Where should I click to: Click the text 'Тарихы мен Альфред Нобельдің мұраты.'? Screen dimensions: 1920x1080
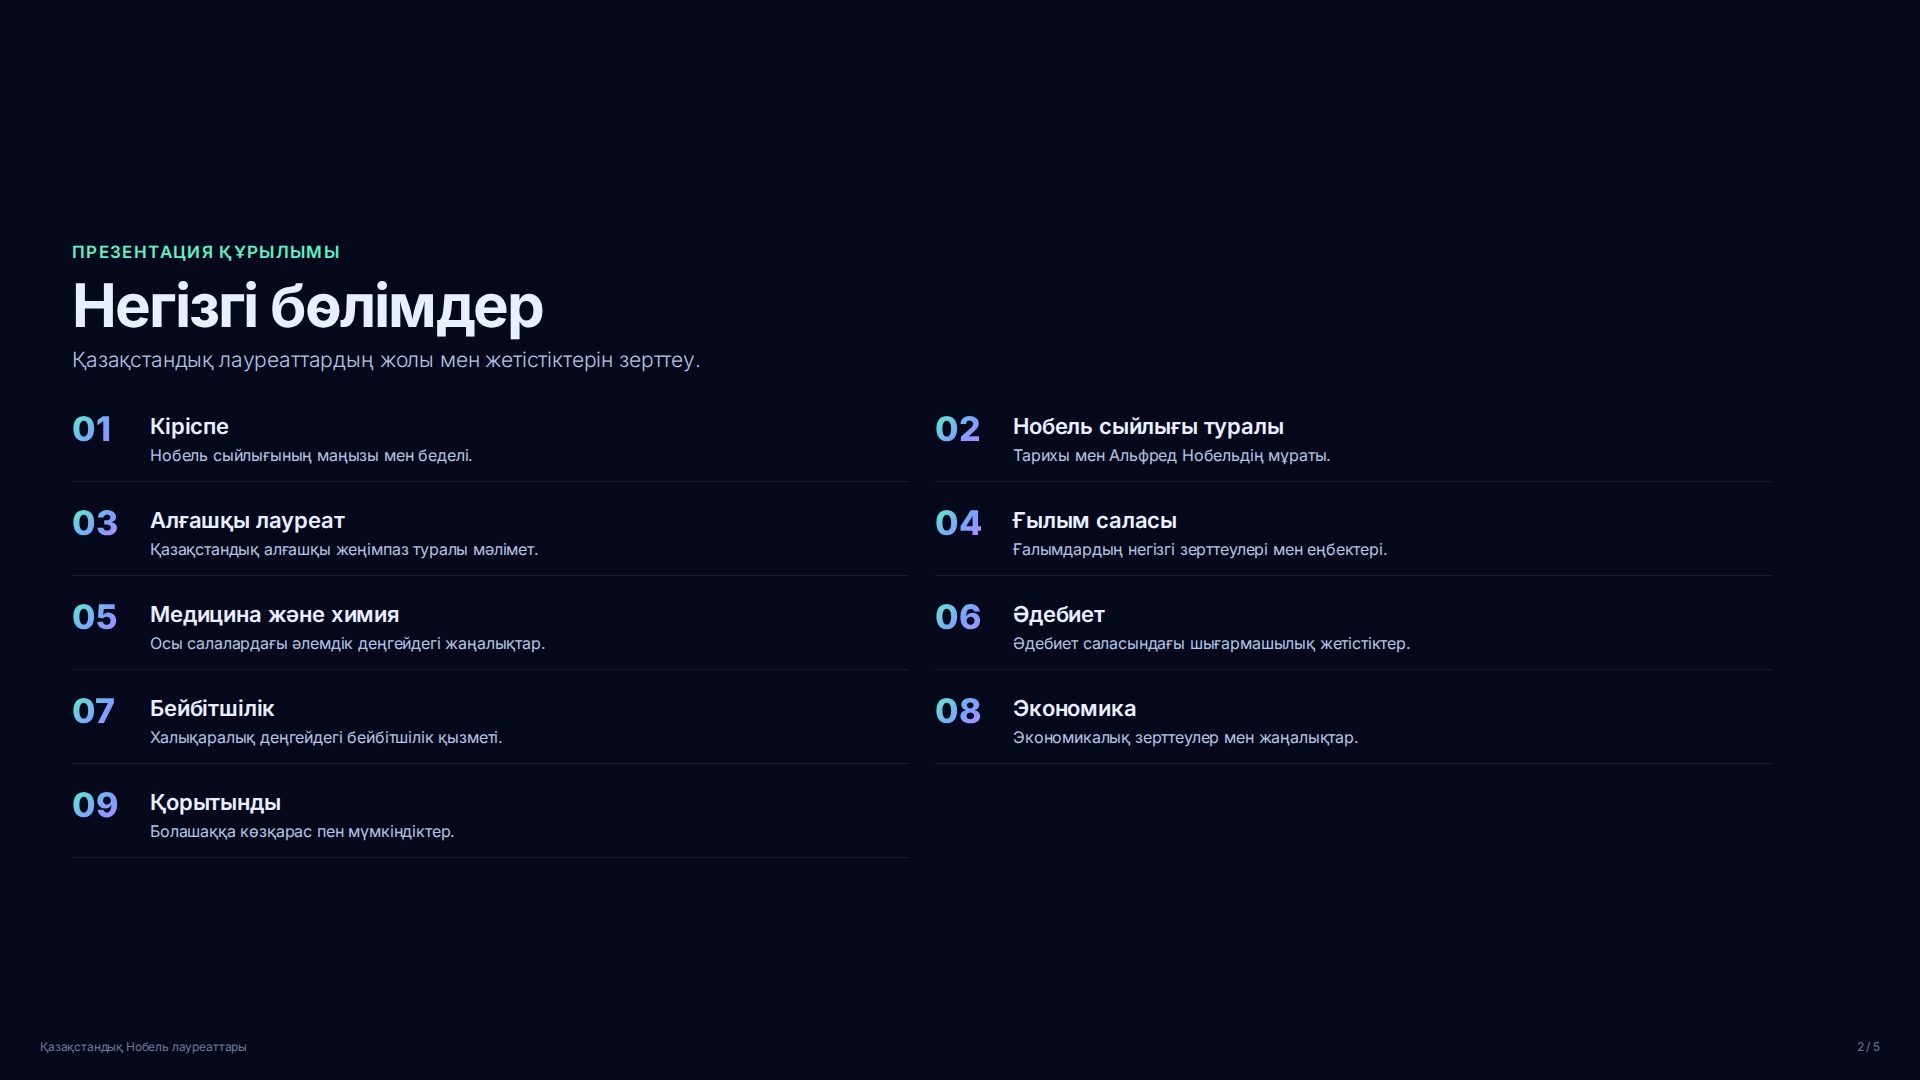(1171, 456)
